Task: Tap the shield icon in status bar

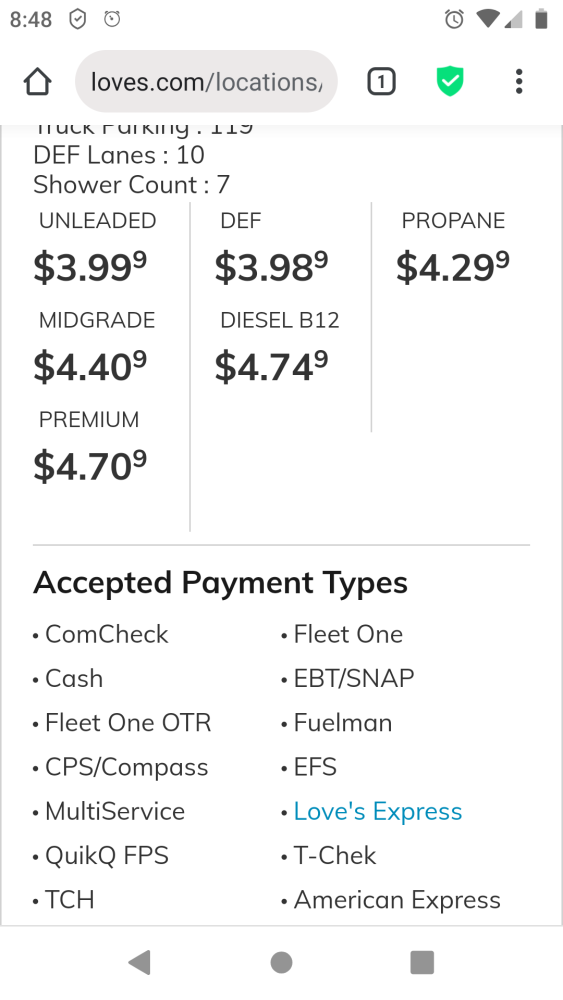Action: (77, 19)
